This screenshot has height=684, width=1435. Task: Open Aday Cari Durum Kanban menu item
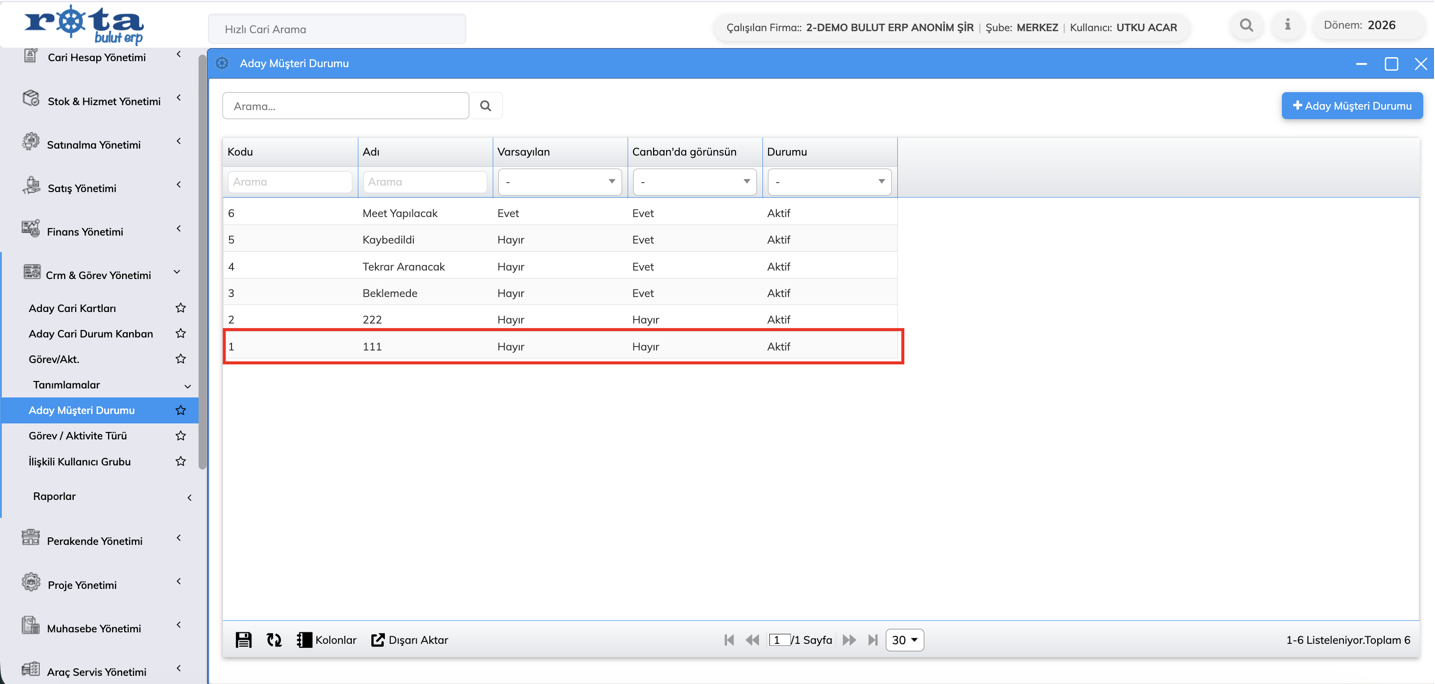[91, 334]
